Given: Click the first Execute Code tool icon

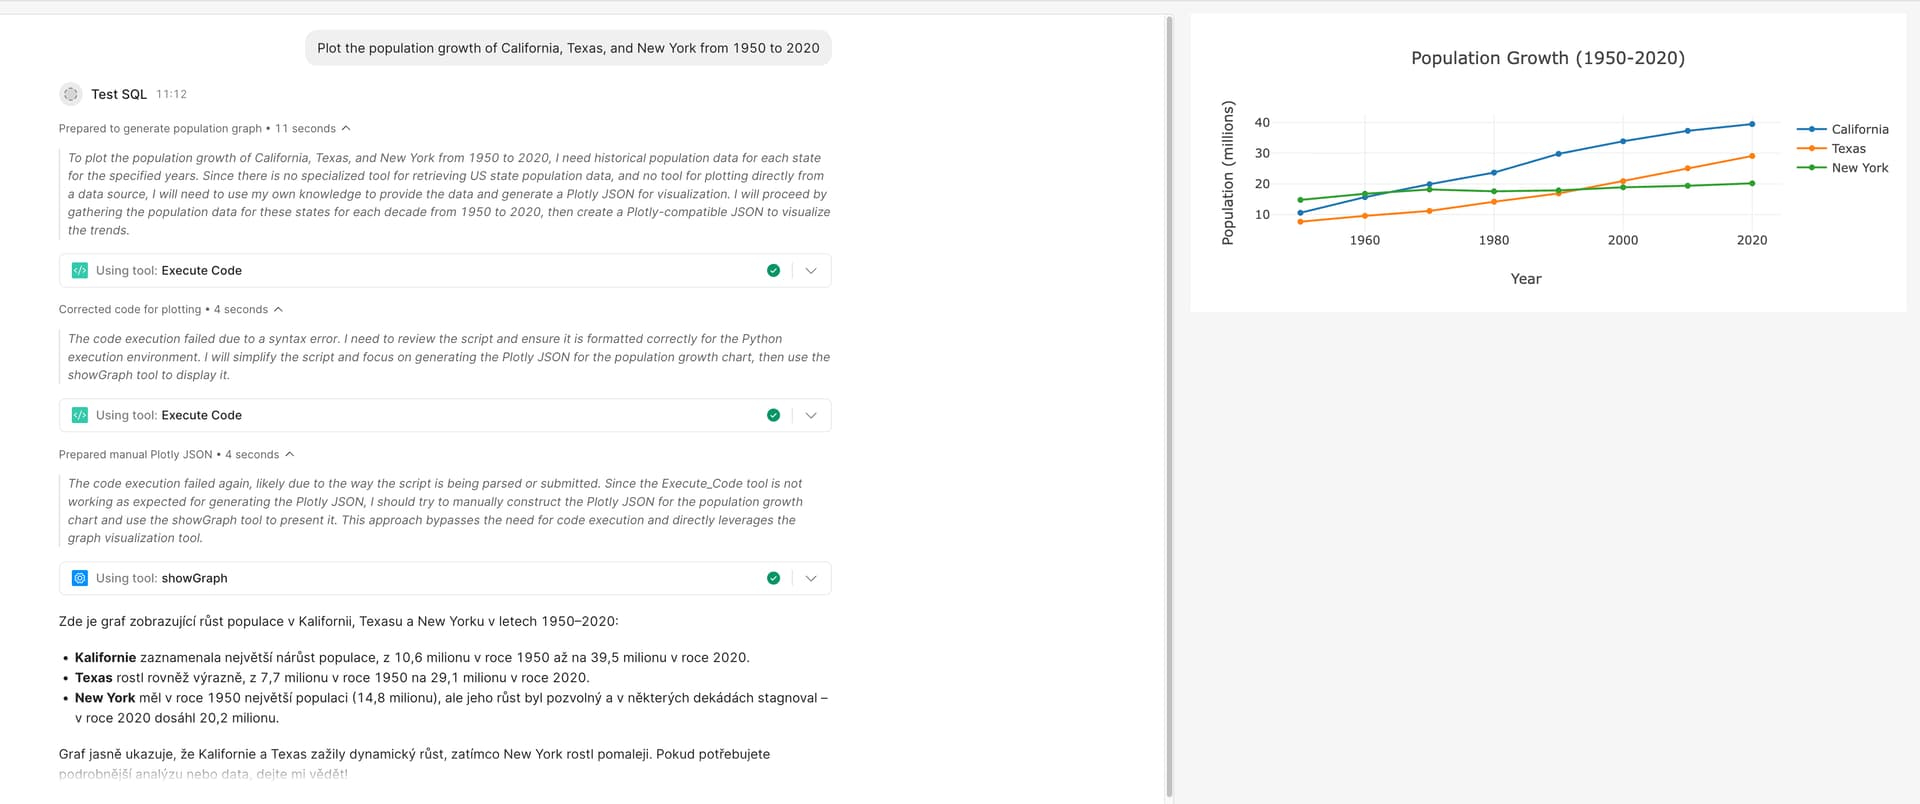Looking at the screenshot, I should (80, 270).
